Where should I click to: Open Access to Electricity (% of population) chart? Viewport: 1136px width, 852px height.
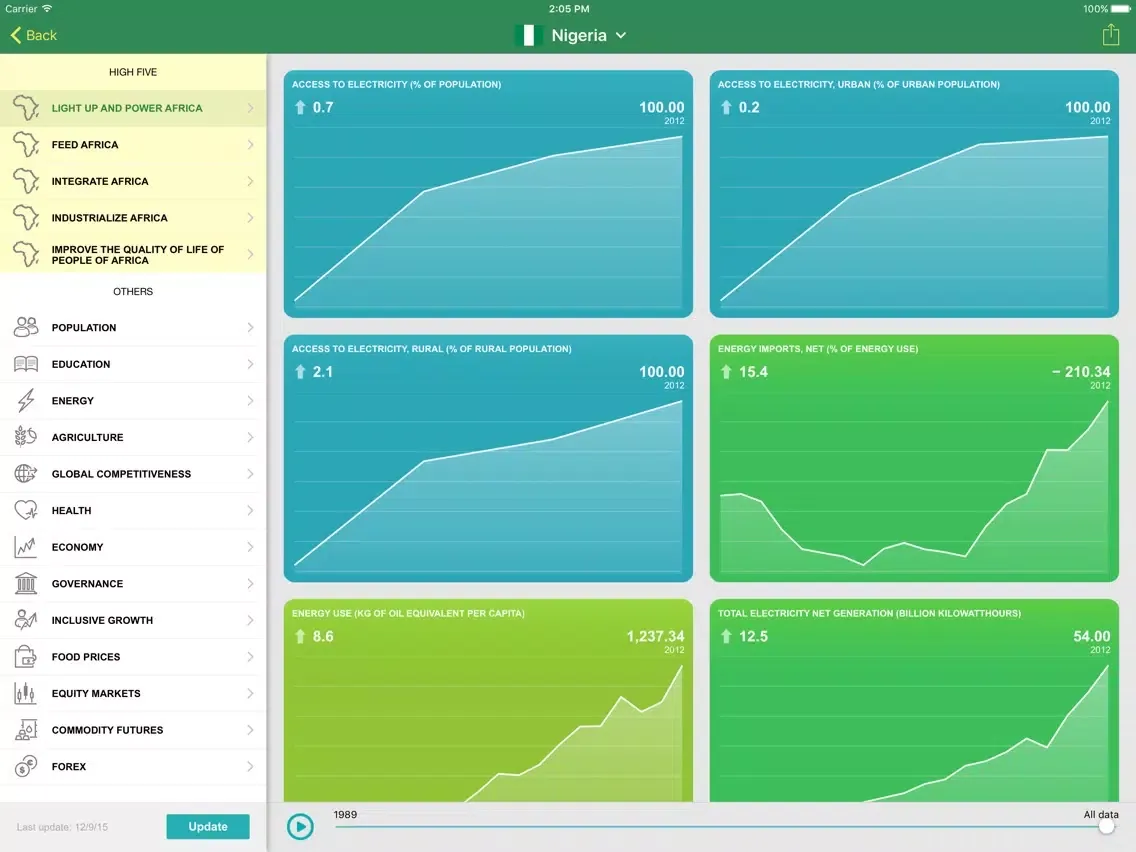(x=488, y=193)
